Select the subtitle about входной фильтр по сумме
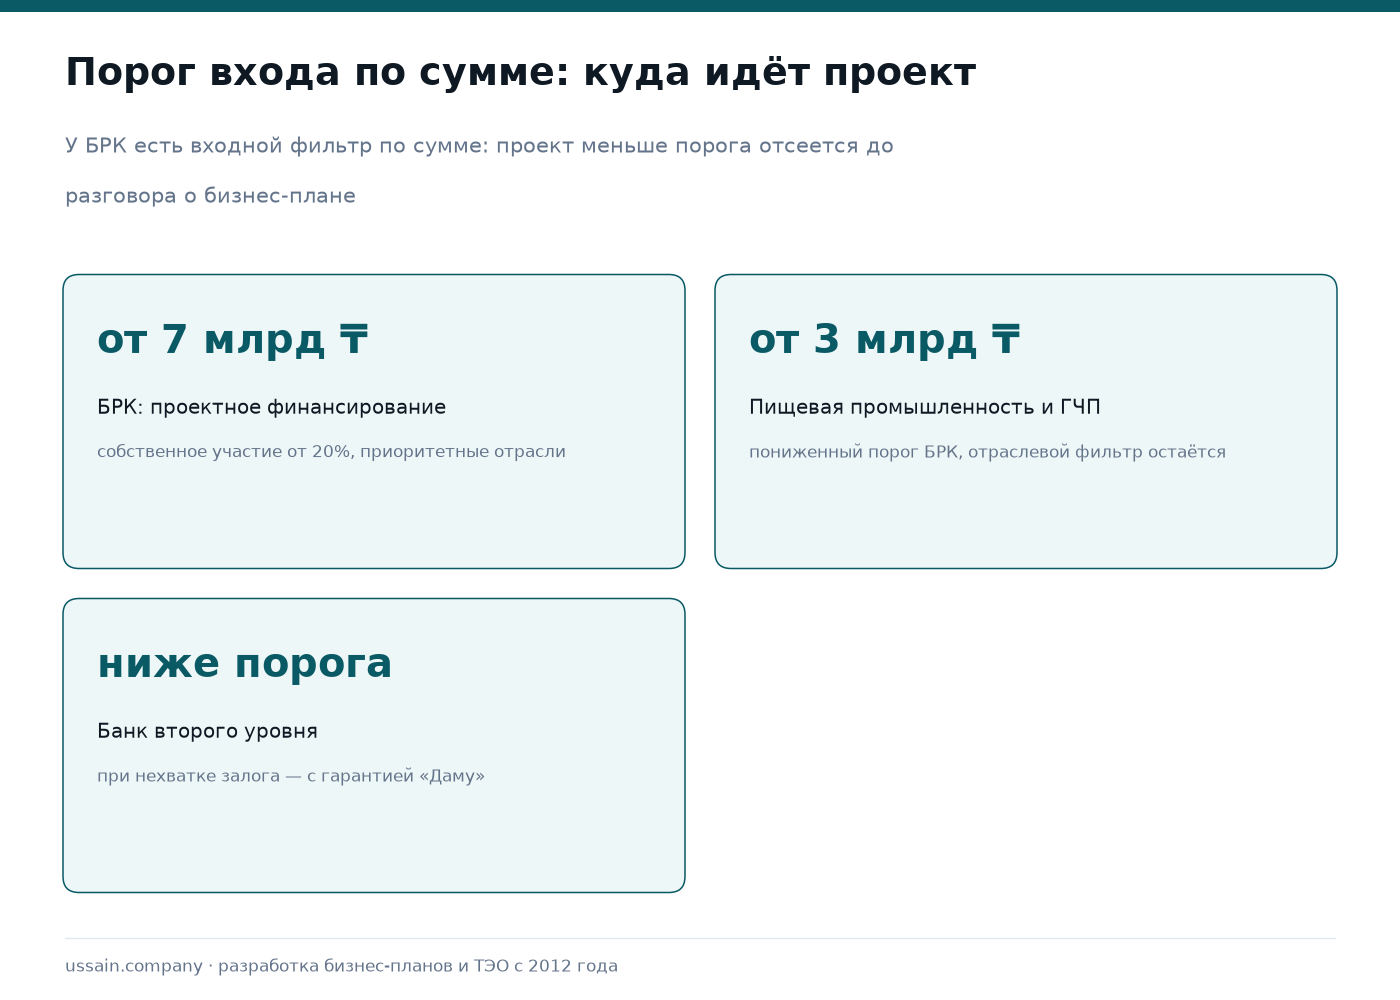 (x=479, y=170)
